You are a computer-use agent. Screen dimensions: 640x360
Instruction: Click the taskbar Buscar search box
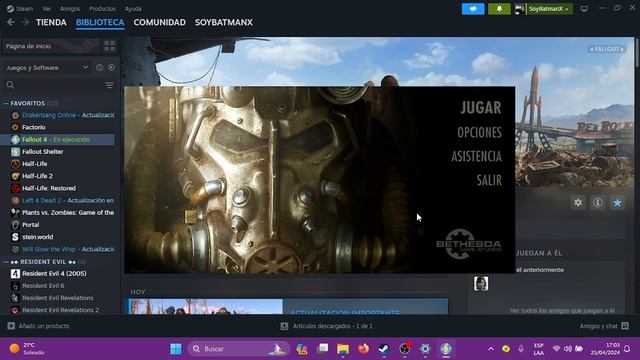(239, 349)
